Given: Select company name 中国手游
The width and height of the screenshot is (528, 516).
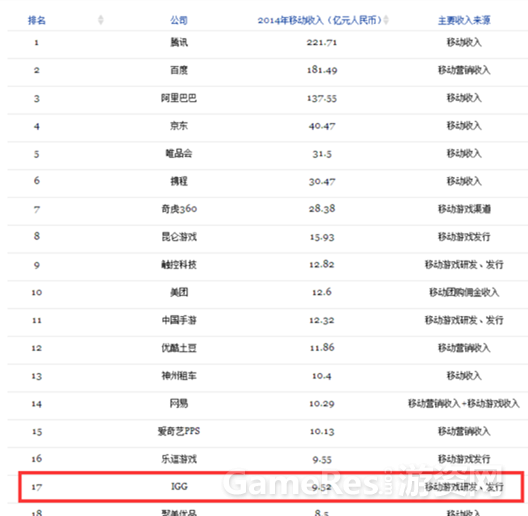Looking at the screenshot, I should click(x=179, y=320).
